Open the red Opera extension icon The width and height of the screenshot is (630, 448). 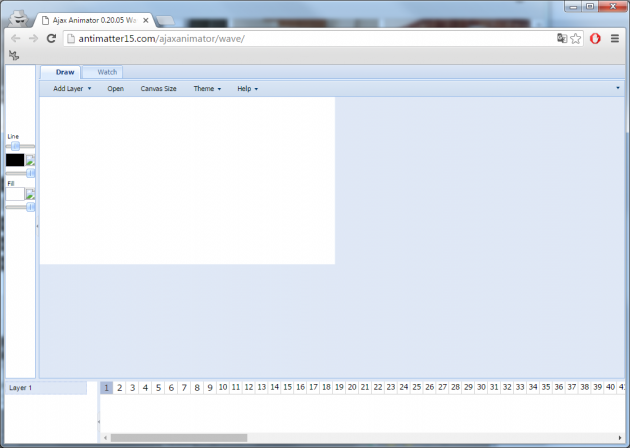(x=595, y=38)
